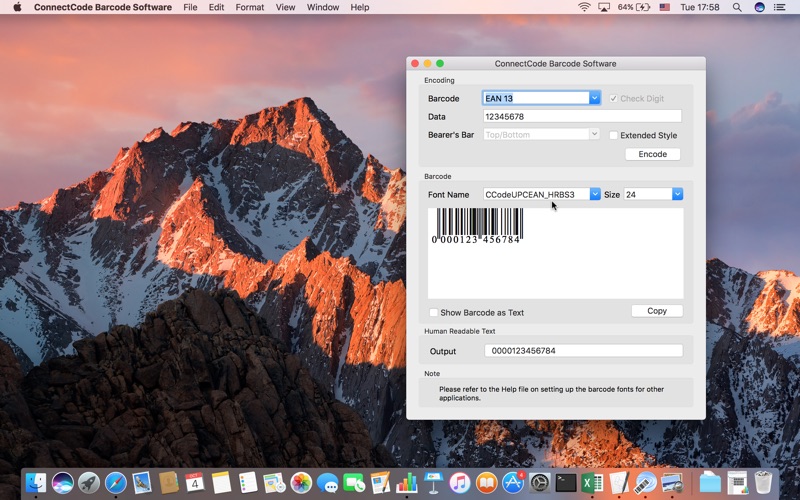The height and width of the screenshot is (500, 800).
Task: Open the Edit menu
Action: pyautogui.click(x=216, y=7)
